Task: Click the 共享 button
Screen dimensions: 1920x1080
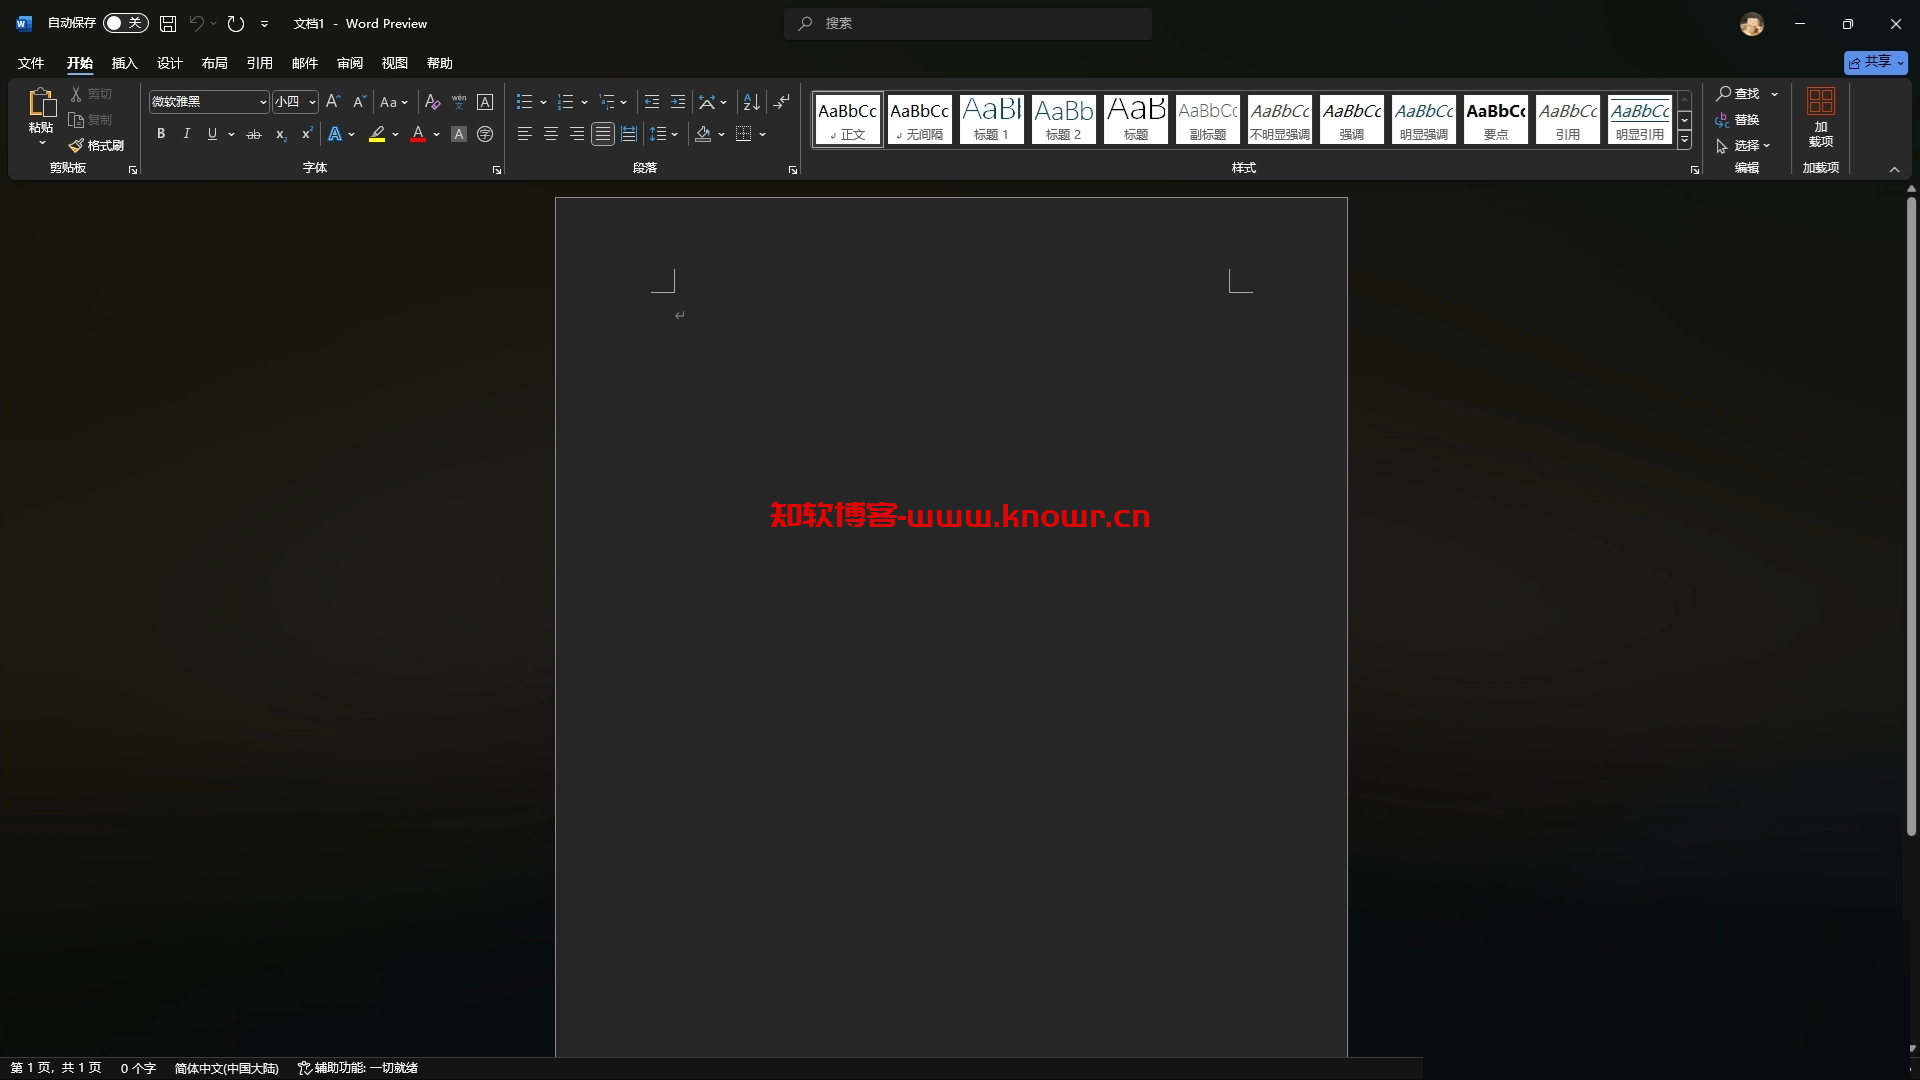Action: point(1875,62)
